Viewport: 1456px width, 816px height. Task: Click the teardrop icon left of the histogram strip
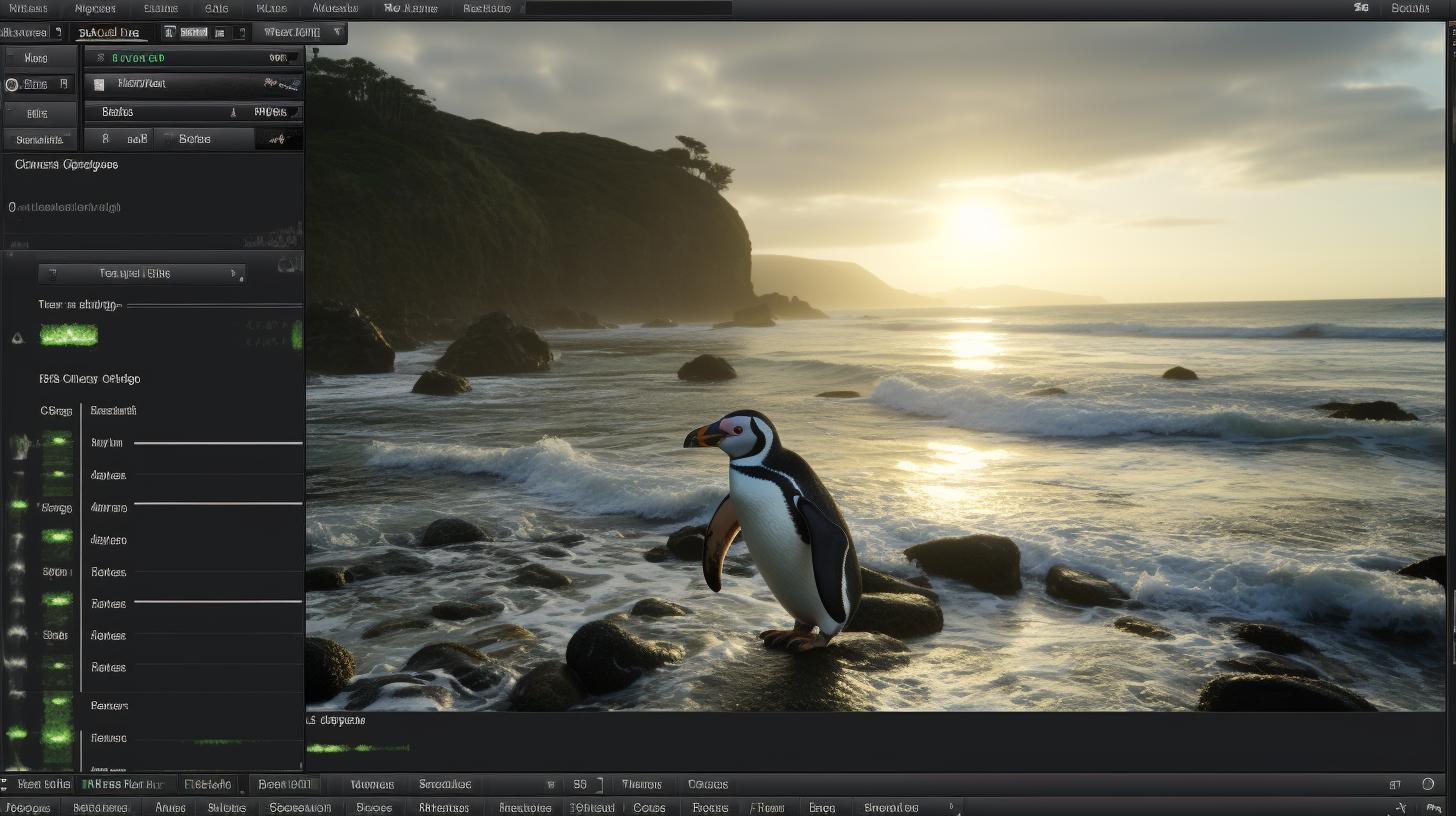tap(18, 338)
